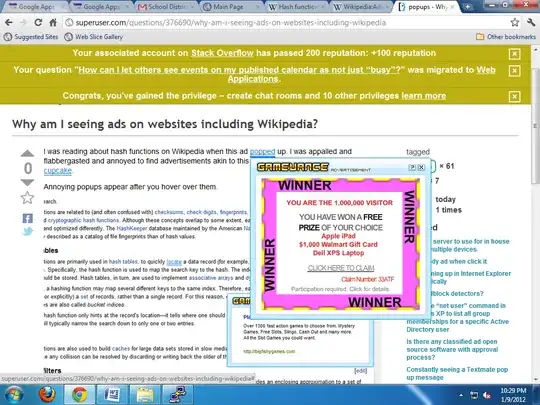540x405 pixels.
Task: Switch to the Main Page tab
Action: click(231, 7)
